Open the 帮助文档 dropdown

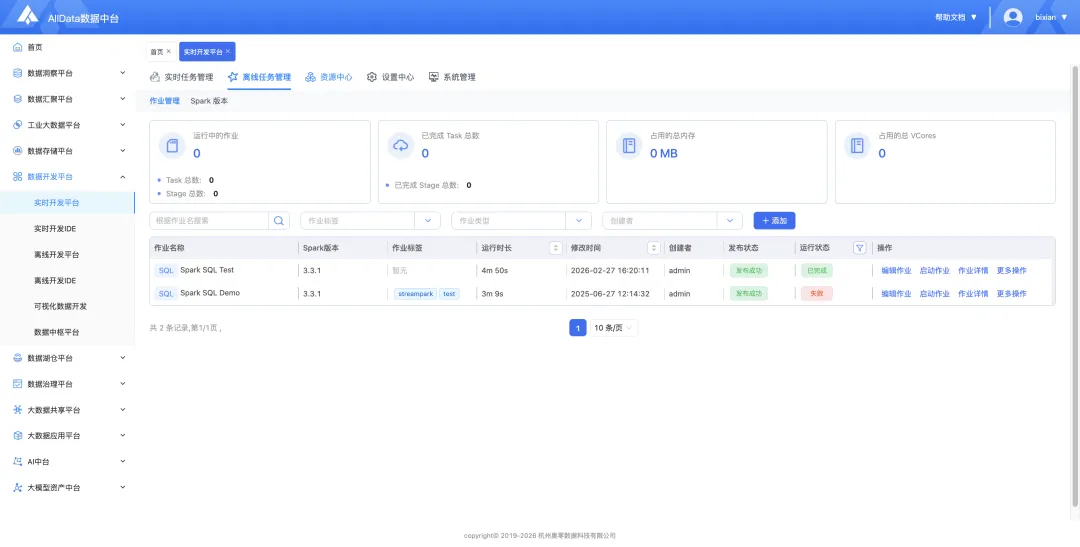[956, 17]
